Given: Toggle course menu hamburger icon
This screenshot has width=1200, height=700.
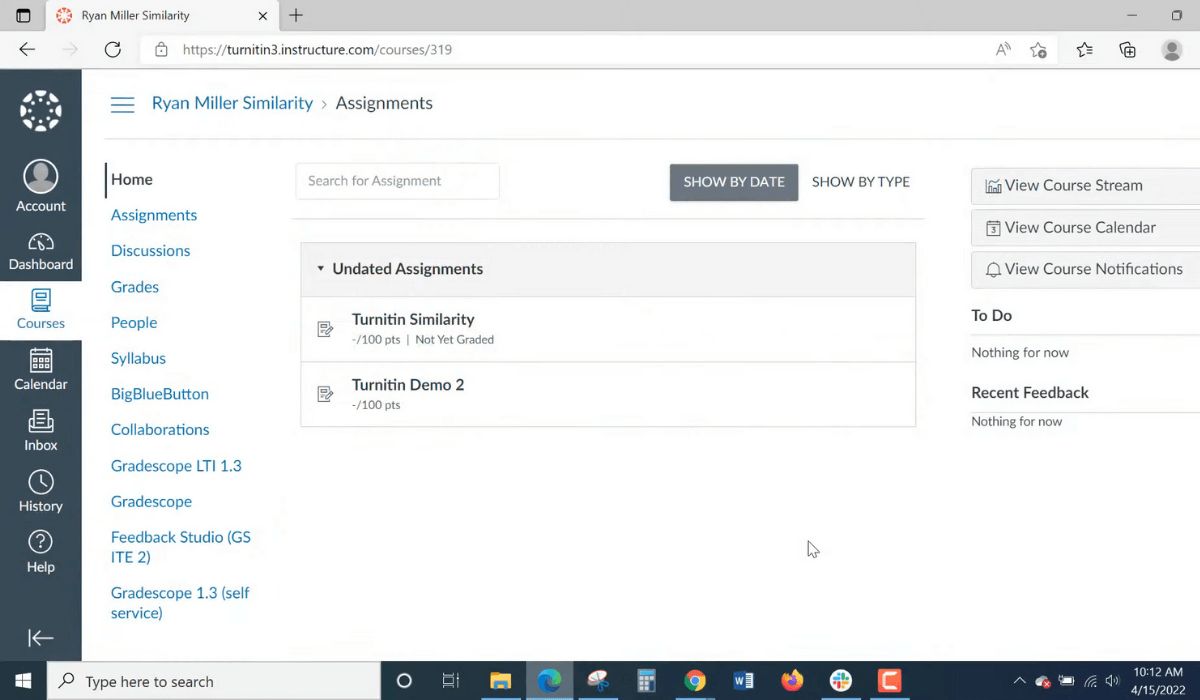Looking at the screenshot, I should pos(122,104).
